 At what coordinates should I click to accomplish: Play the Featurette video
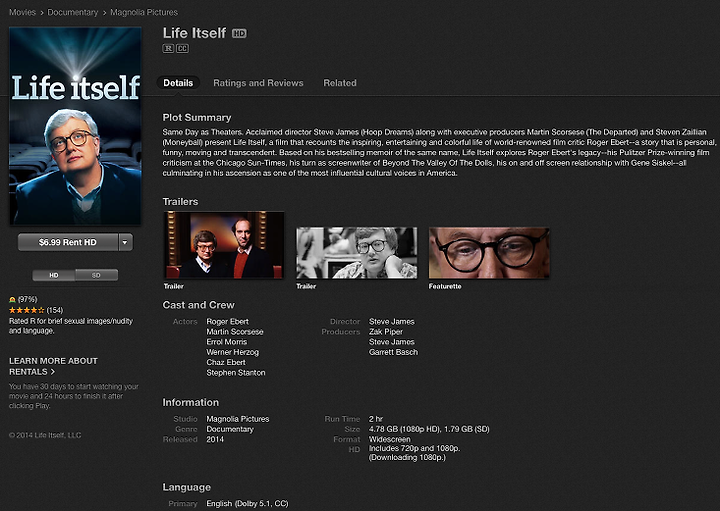click(x=489, y=253)
